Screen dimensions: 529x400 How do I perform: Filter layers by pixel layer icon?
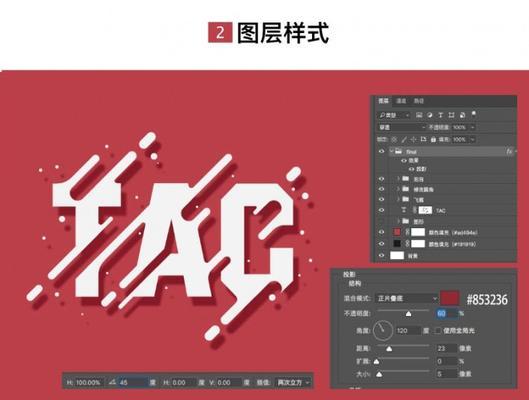tap(419, 115)
